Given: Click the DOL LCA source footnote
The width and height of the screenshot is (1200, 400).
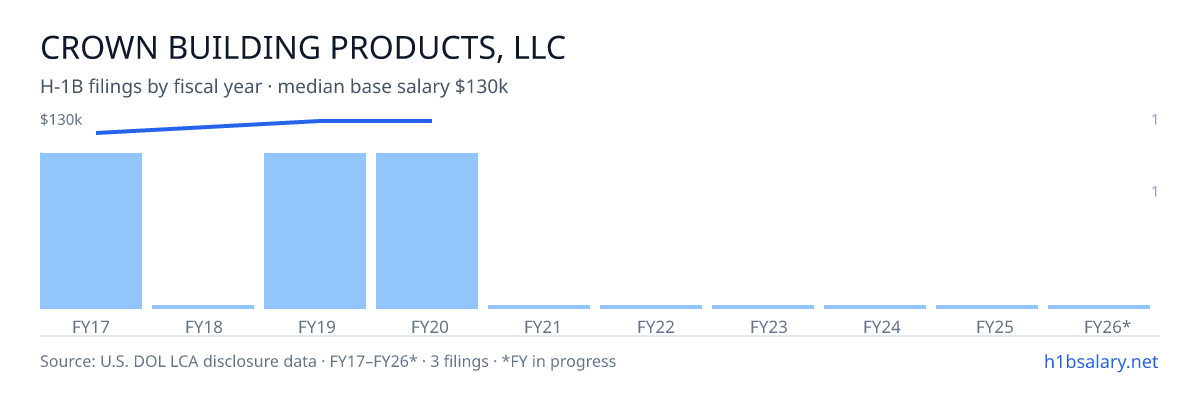Looking at the screenshot, I should coord(328,361).
